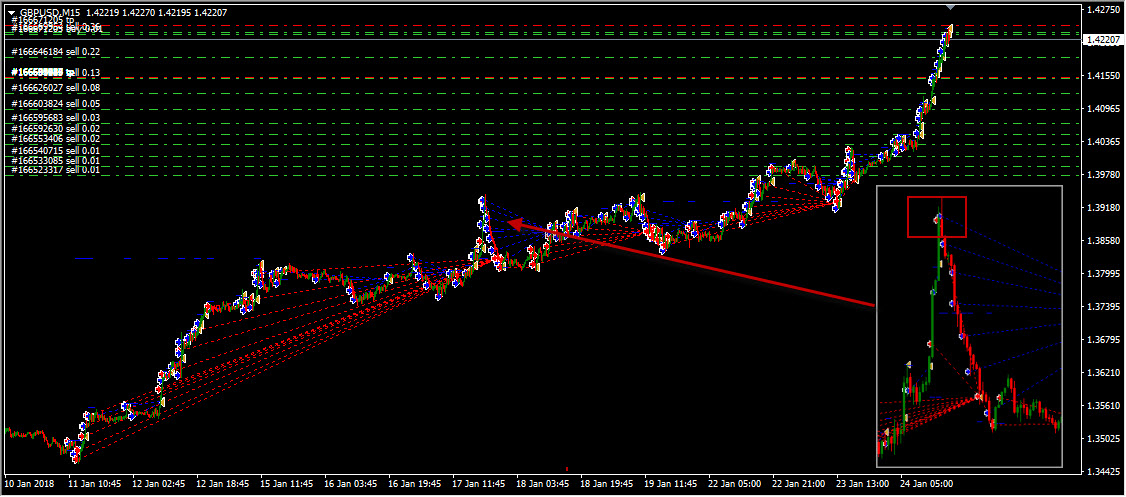The height and width of the screenshot is (497, 1126).
Task: Expand the one-click trading triangle beside GBPUSD
Action: 11,13
